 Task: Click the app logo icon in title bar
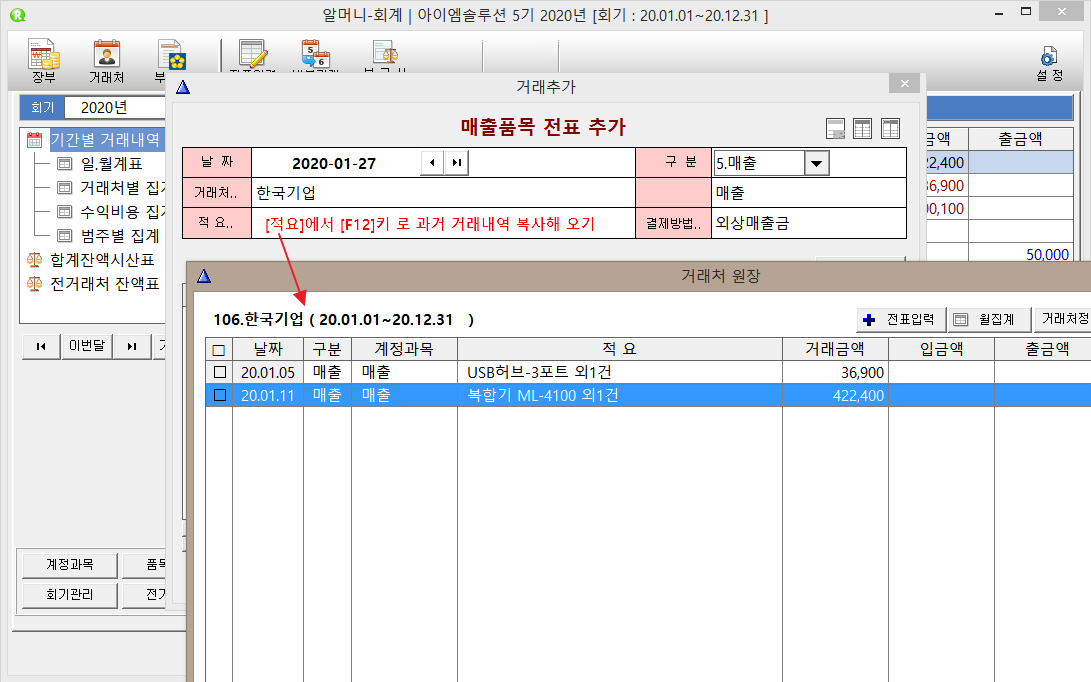pyautogui.click(x=17, y=15)
